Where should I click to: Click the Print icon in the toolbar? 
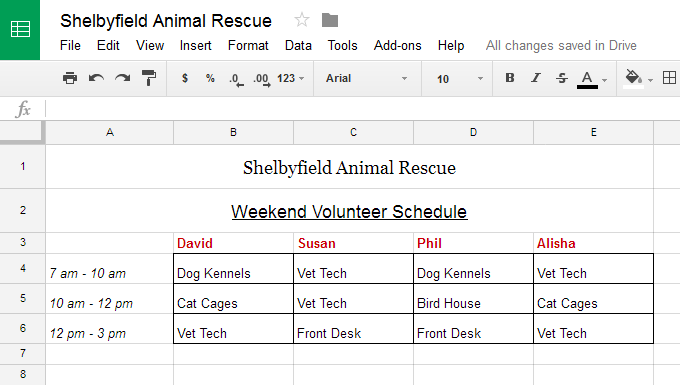point(70,78)
